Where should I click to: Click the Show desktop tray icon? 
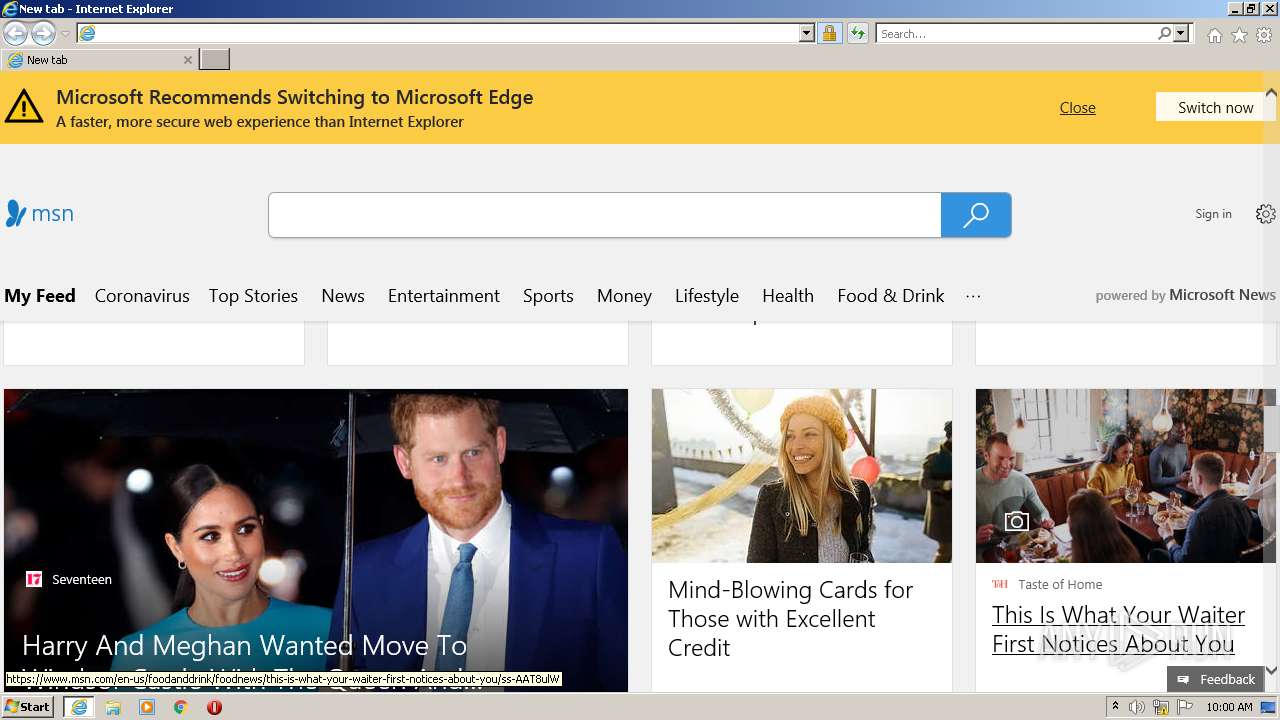click(x=1268, y=707)
